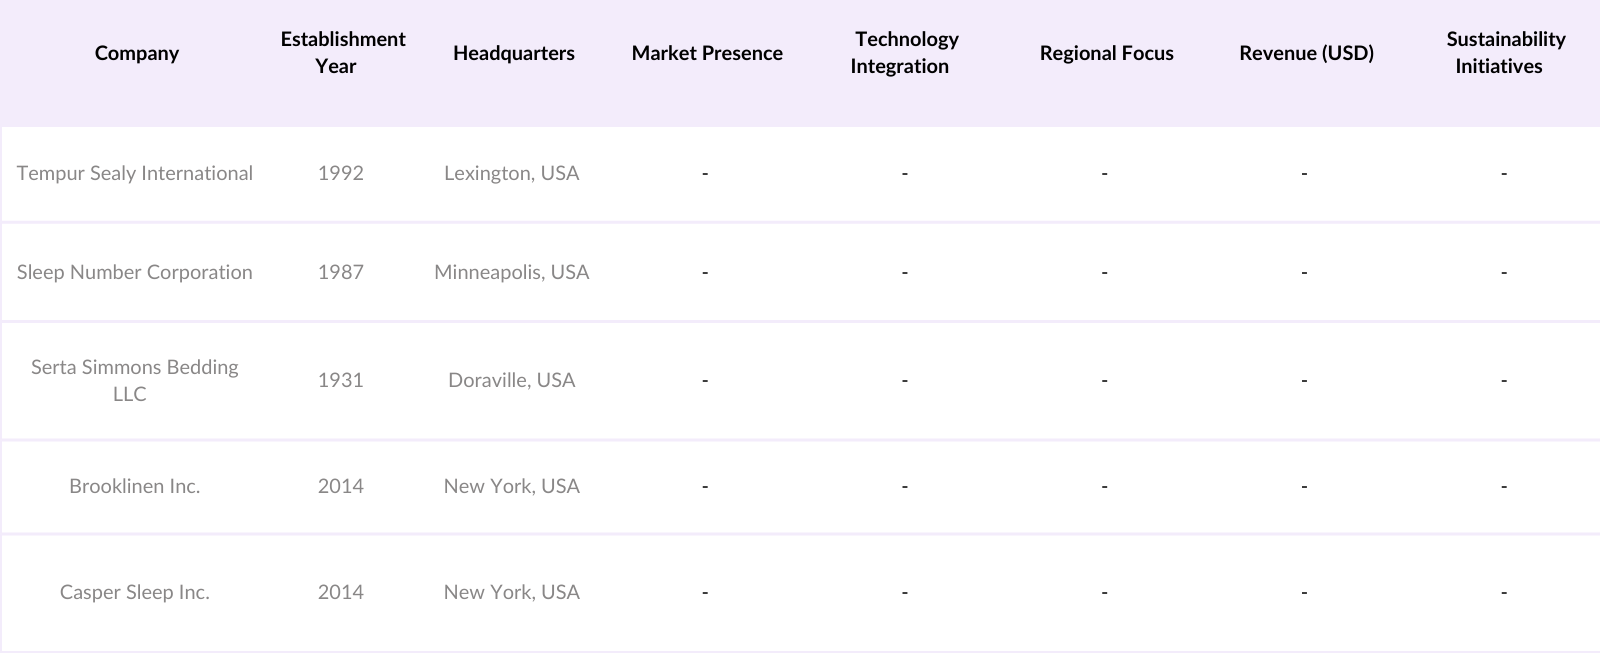The image size is (1600, 653).
Task: Open the Brooklinen Inc. company entry
Action: pos(135,486)
